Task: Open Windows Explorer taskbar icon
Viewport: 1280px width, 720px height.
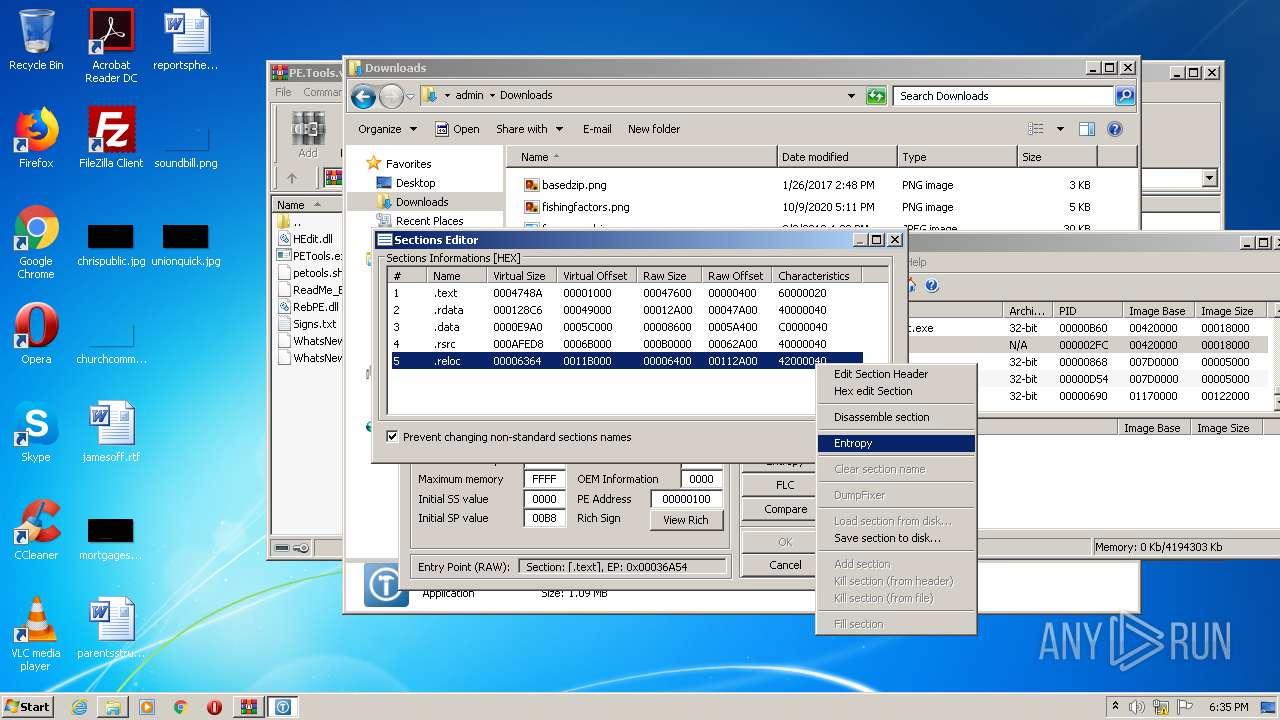Action: click(113, 707)
